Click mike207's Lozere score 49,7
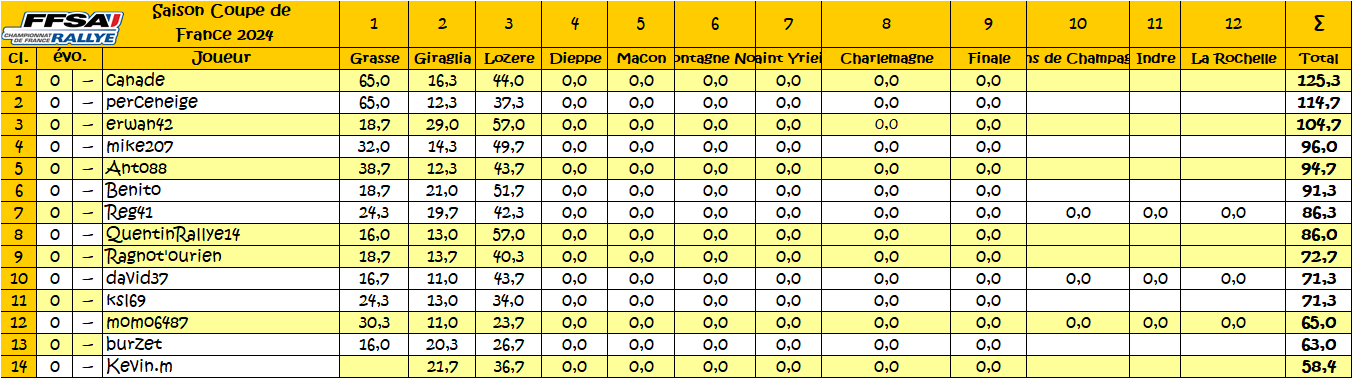This screenshot has height=378, width=1352. pyautogui.click(x=509, y=146)
